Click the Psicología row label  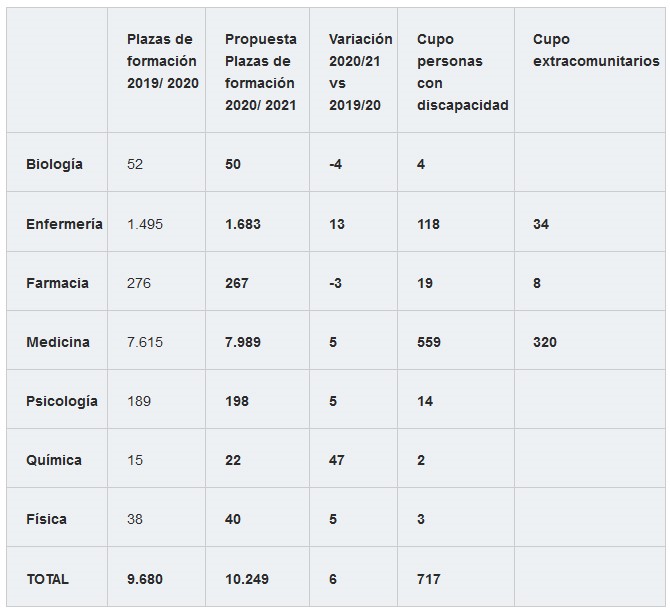62,401
